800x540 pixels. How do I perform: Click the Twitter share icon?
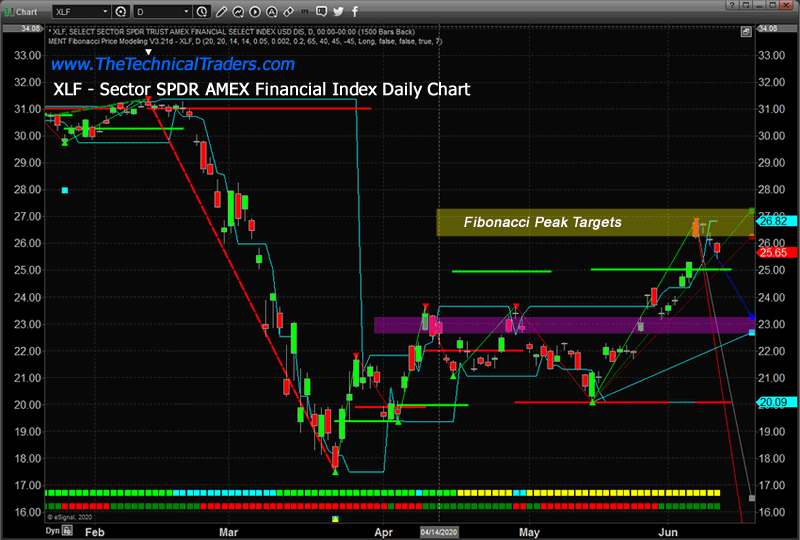338,12
